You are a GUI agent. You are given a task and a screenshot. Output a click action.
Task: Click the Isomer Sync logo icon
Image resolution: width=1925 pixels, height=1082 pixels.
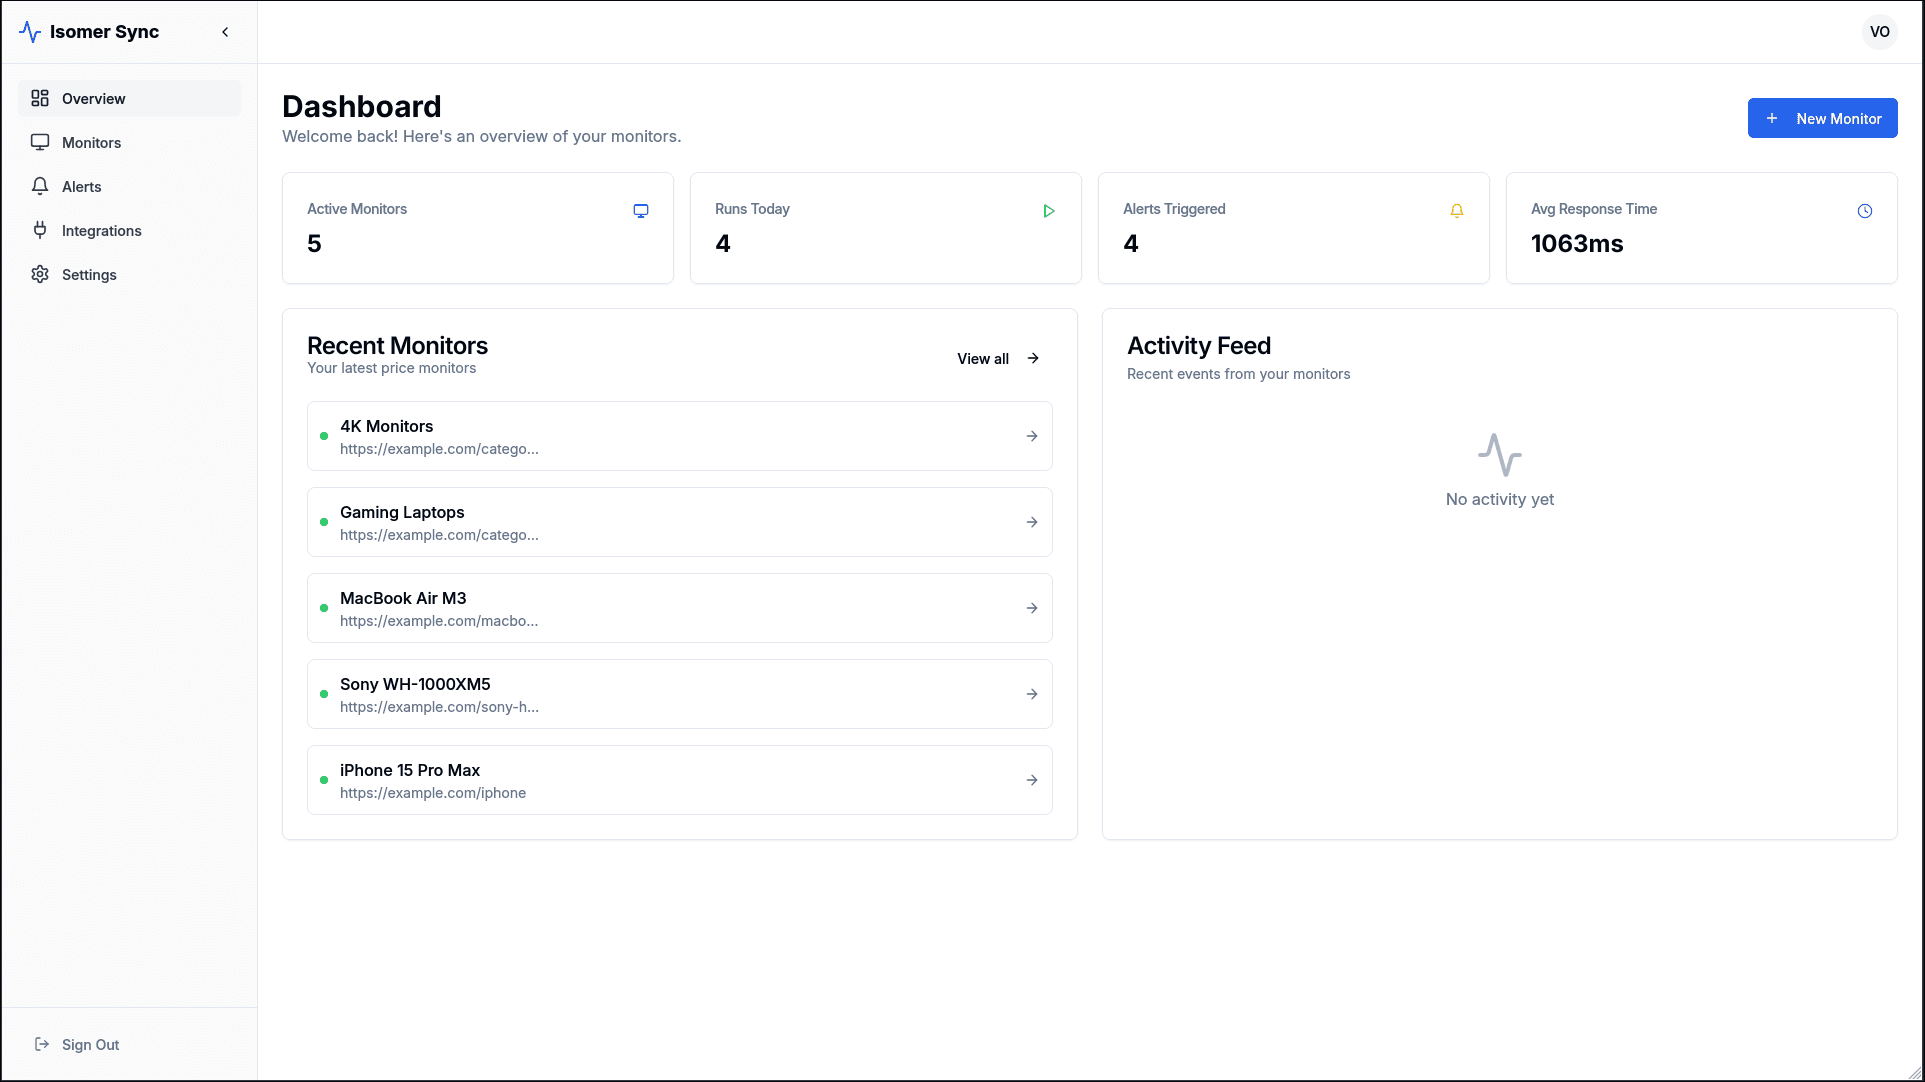(x=30, y=31)
